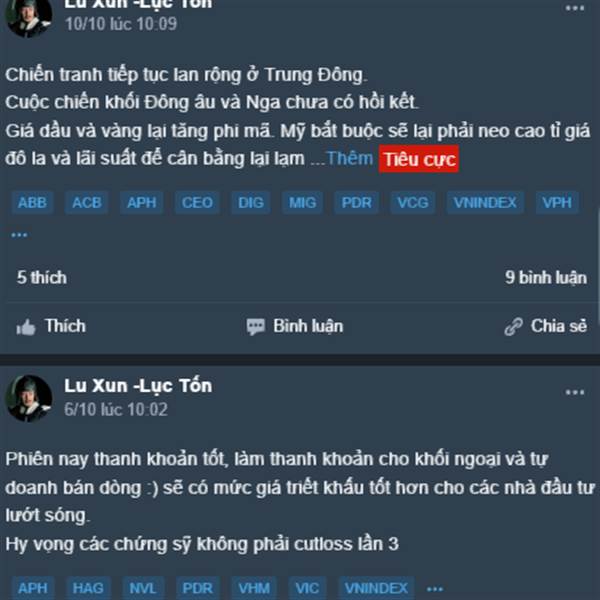
Task: Select the HAG stock tag
Action: click(x=88, y=588)
